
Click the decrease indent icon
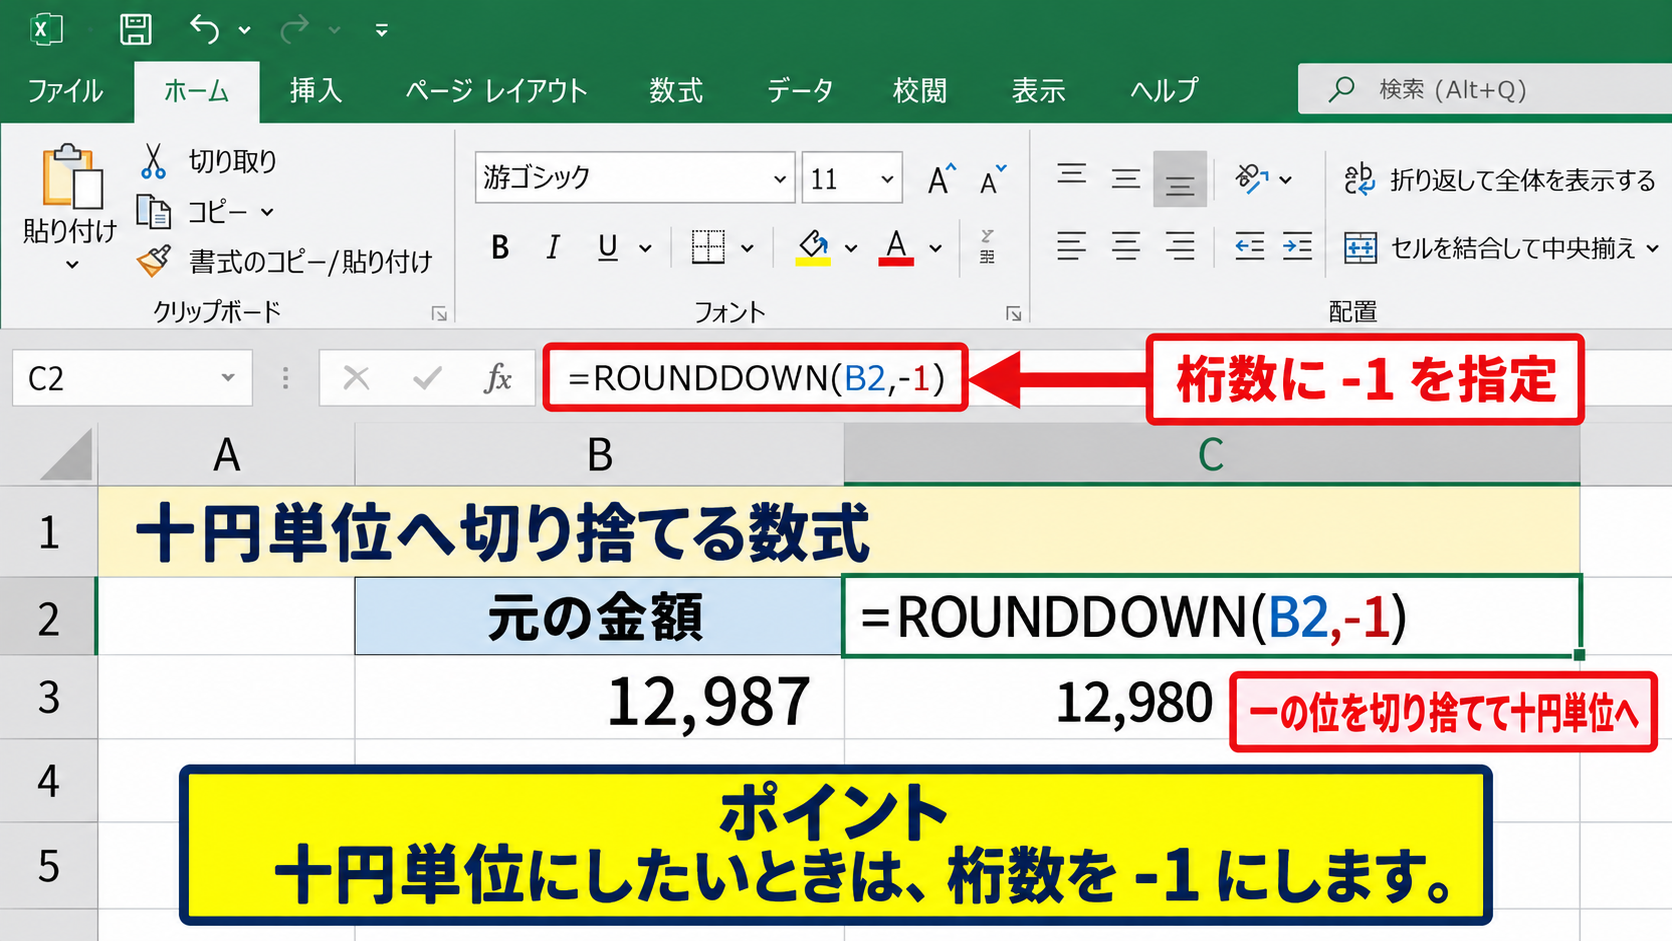click(x=1249, y=246)
